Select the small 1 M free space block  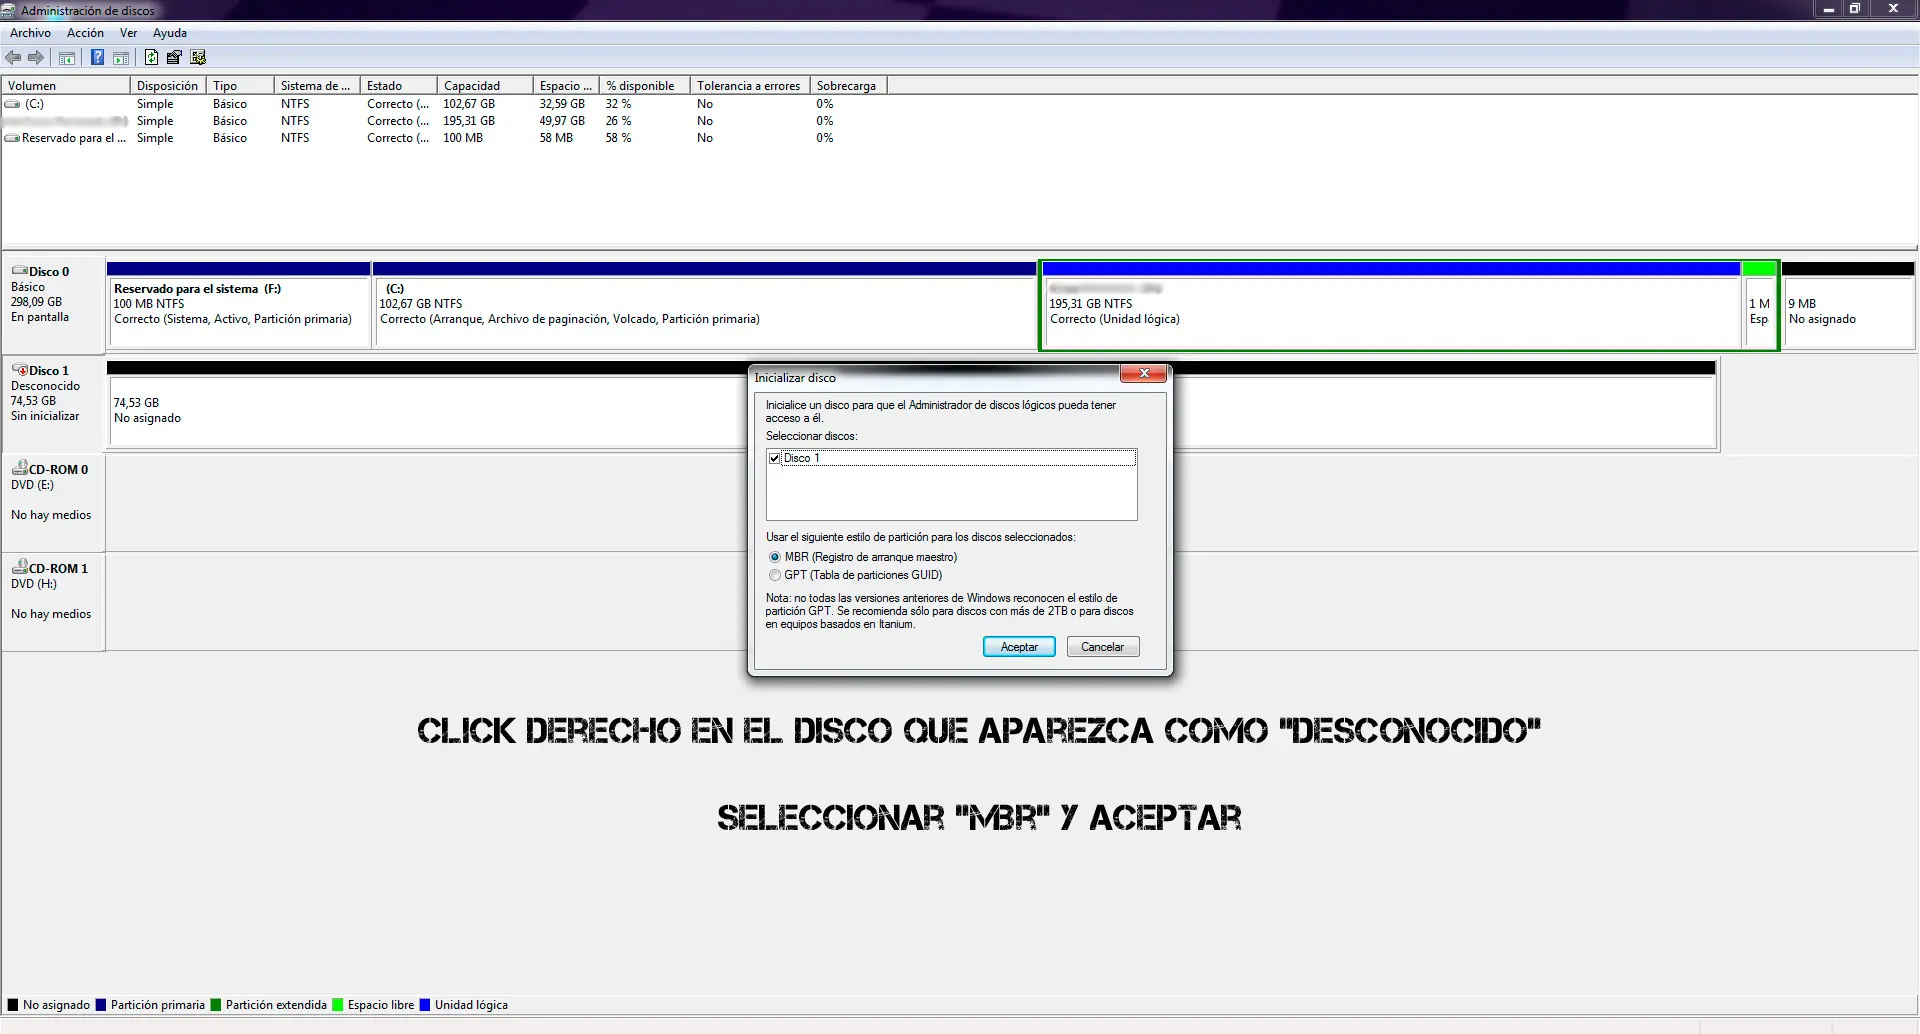point(1759,305)
